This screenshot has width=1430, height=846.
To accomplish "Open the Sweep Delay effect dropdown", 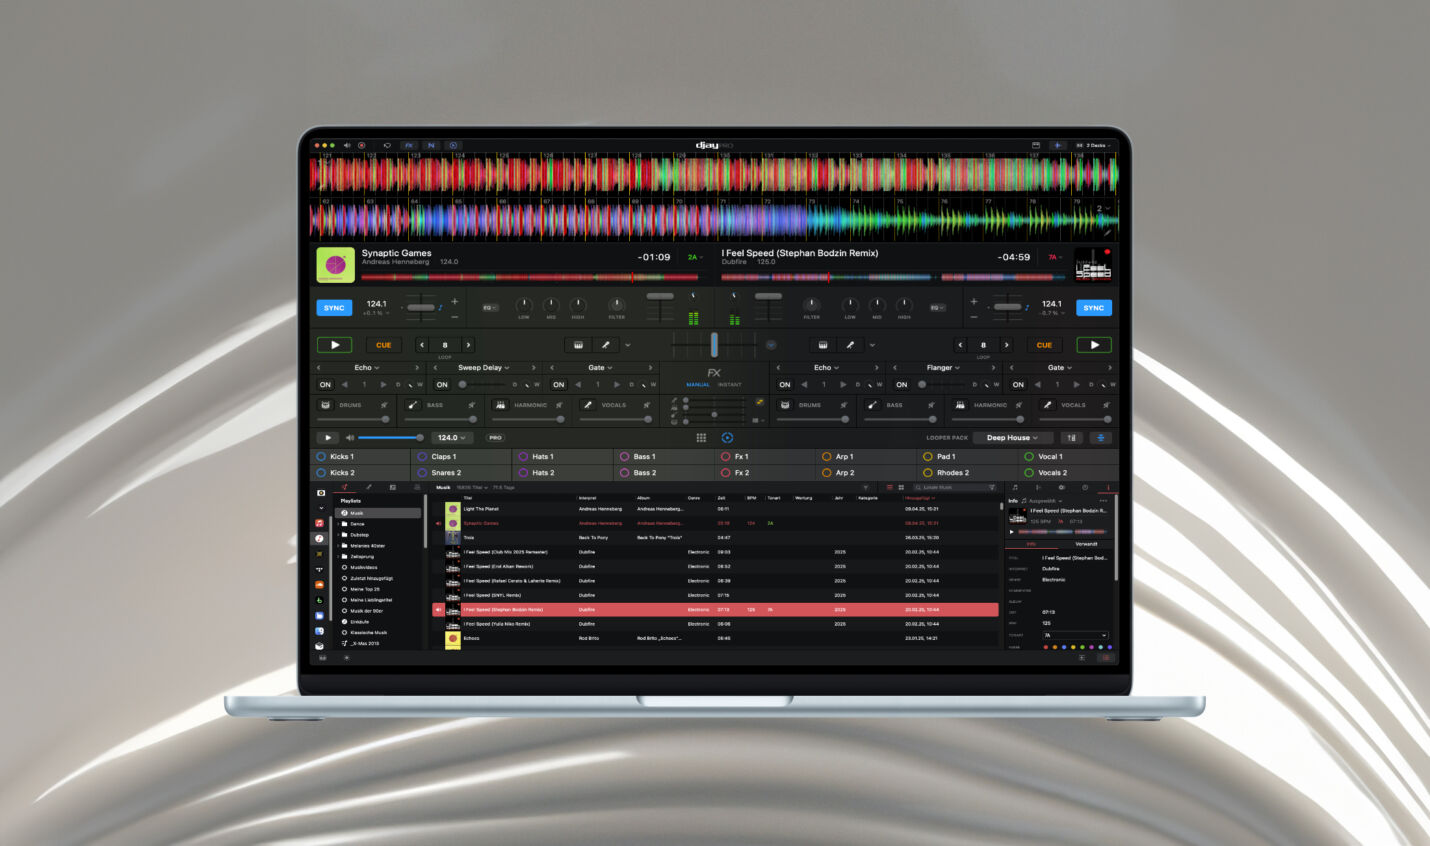I will 483,367.
